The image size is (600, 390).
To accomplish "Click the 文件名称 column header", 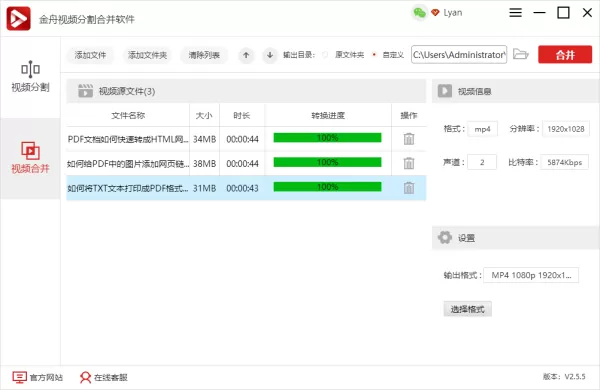I will pyautogui.click(x=128, y=115).
